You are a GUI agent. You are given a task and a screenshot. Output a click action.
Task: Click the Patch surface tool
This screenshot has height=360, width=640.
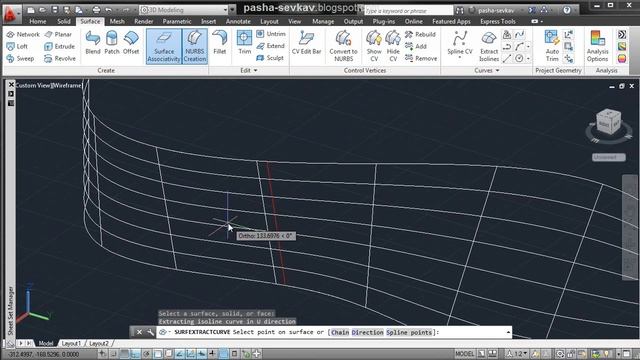point(111,42)
